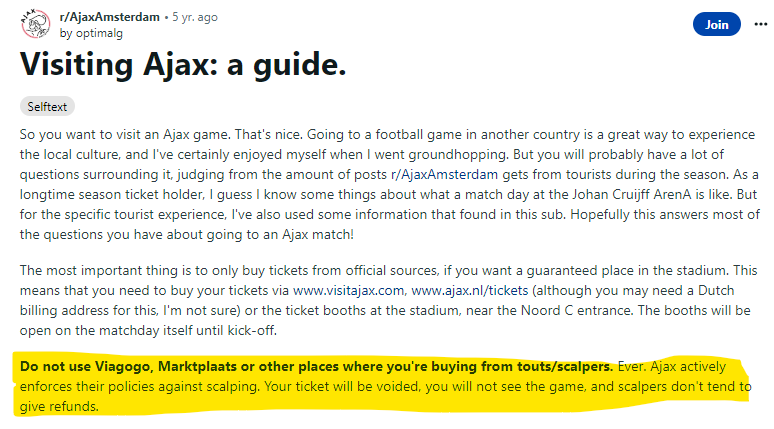774x429 pixels.
Task: Click the "5 yr. ago" timestamp
Action: pyautogui.click(x=194, y=17)
